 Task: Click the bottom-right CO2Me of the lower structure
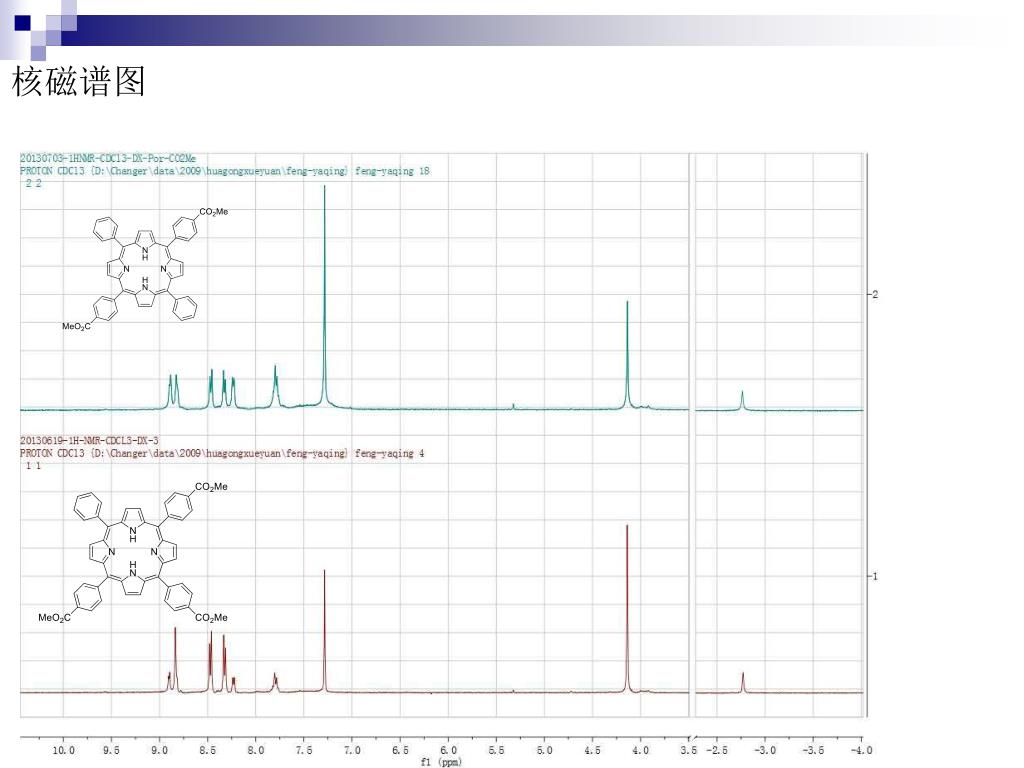tap(212, 618)
